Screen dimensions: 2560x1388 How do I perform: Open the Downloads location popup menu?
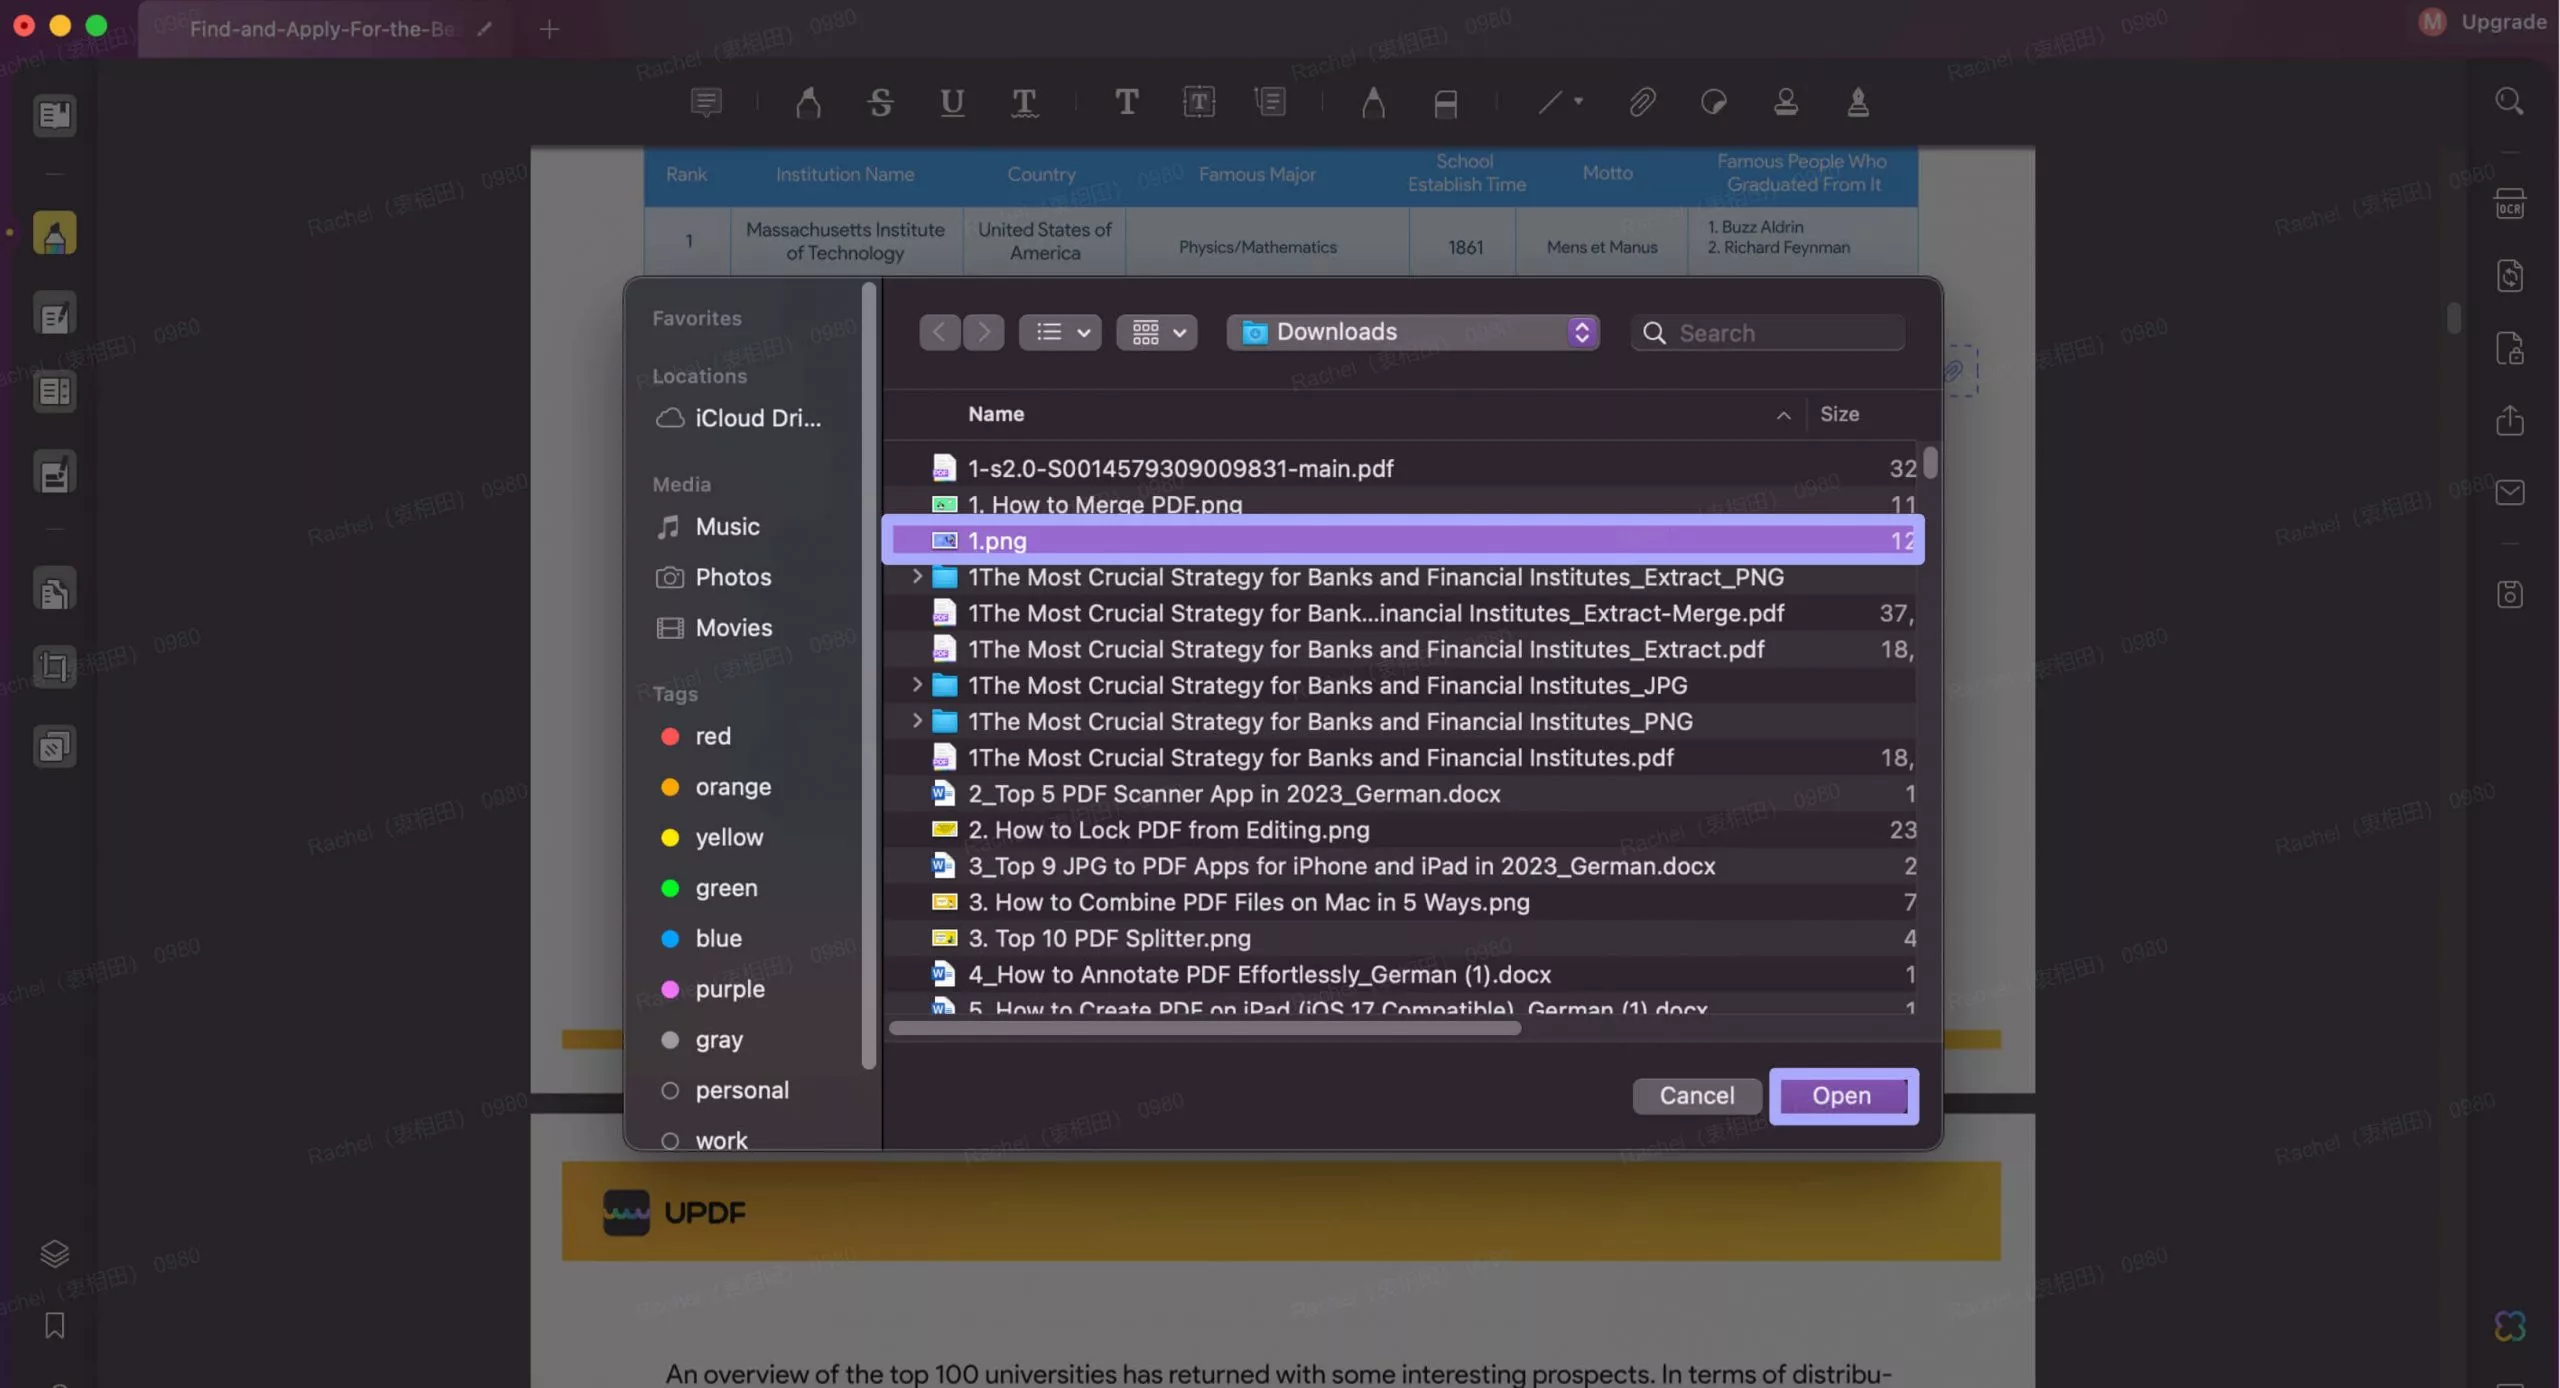pyautogui.click(x=1412, y=332)
